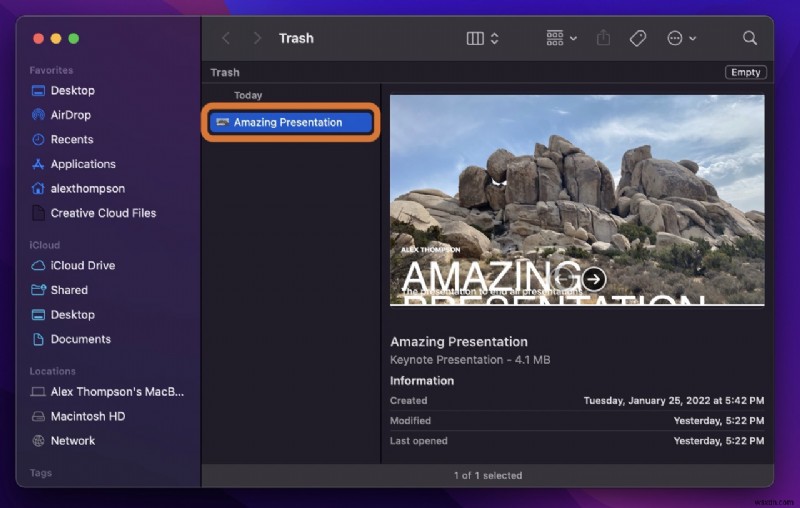Click the Forward navigation arrow
The image size is (800, 508).
coord(257,38)
